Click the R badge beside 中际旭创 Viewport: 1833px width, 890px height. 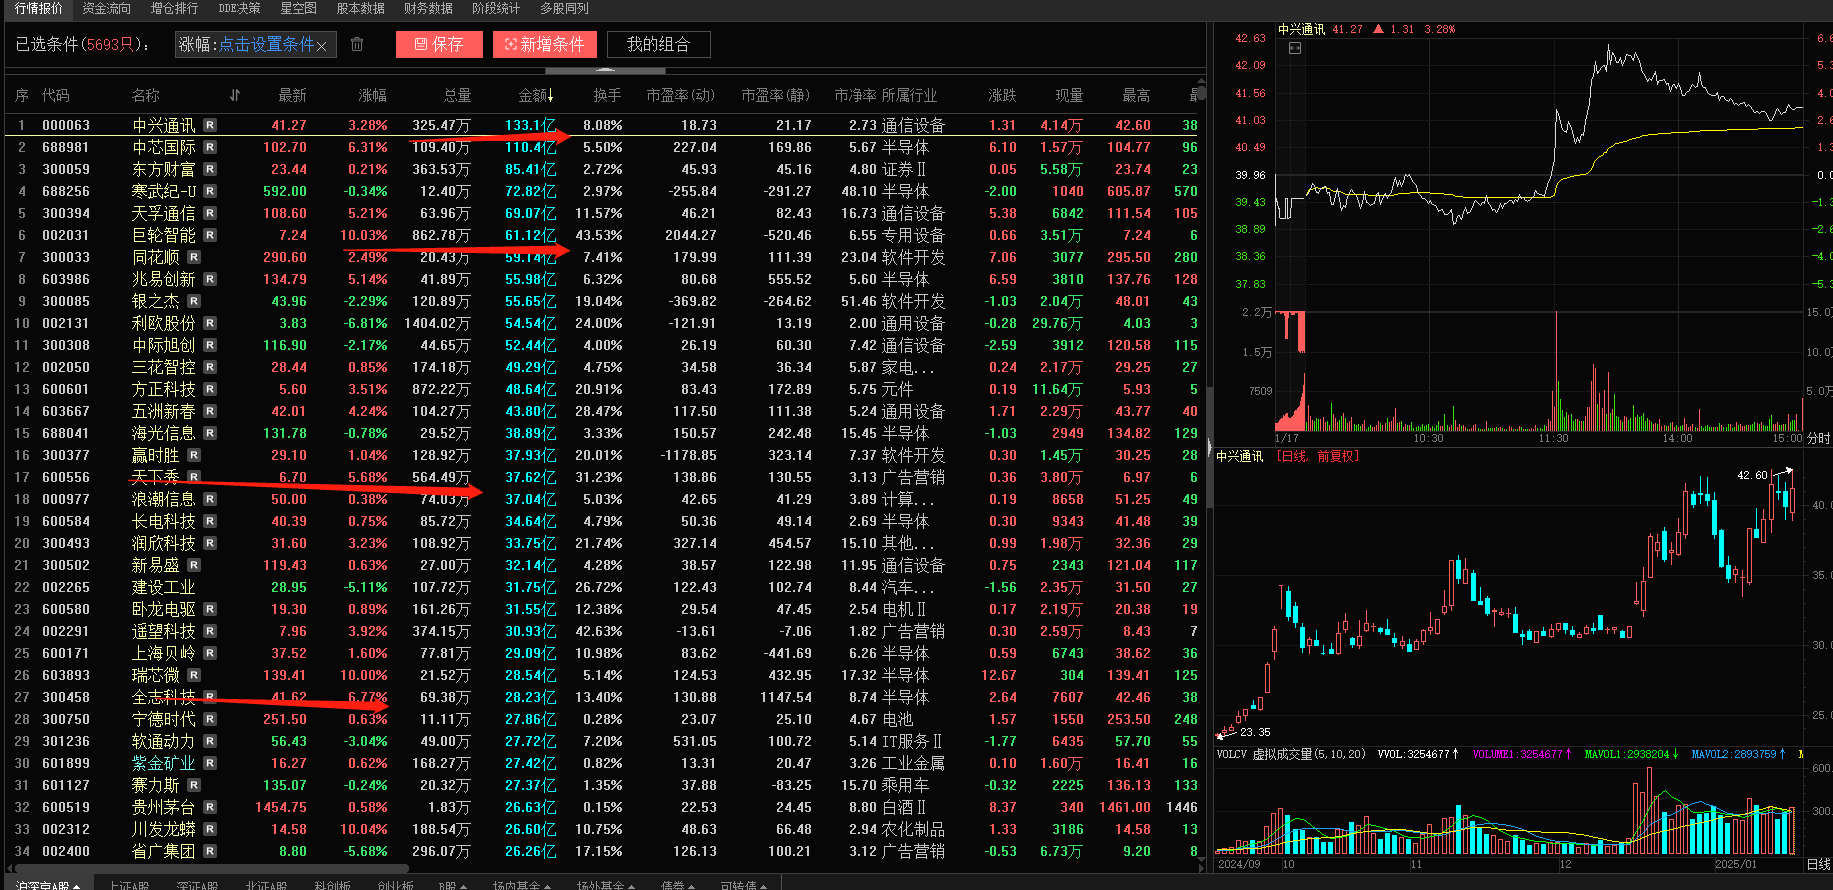(x=210, y=345)
